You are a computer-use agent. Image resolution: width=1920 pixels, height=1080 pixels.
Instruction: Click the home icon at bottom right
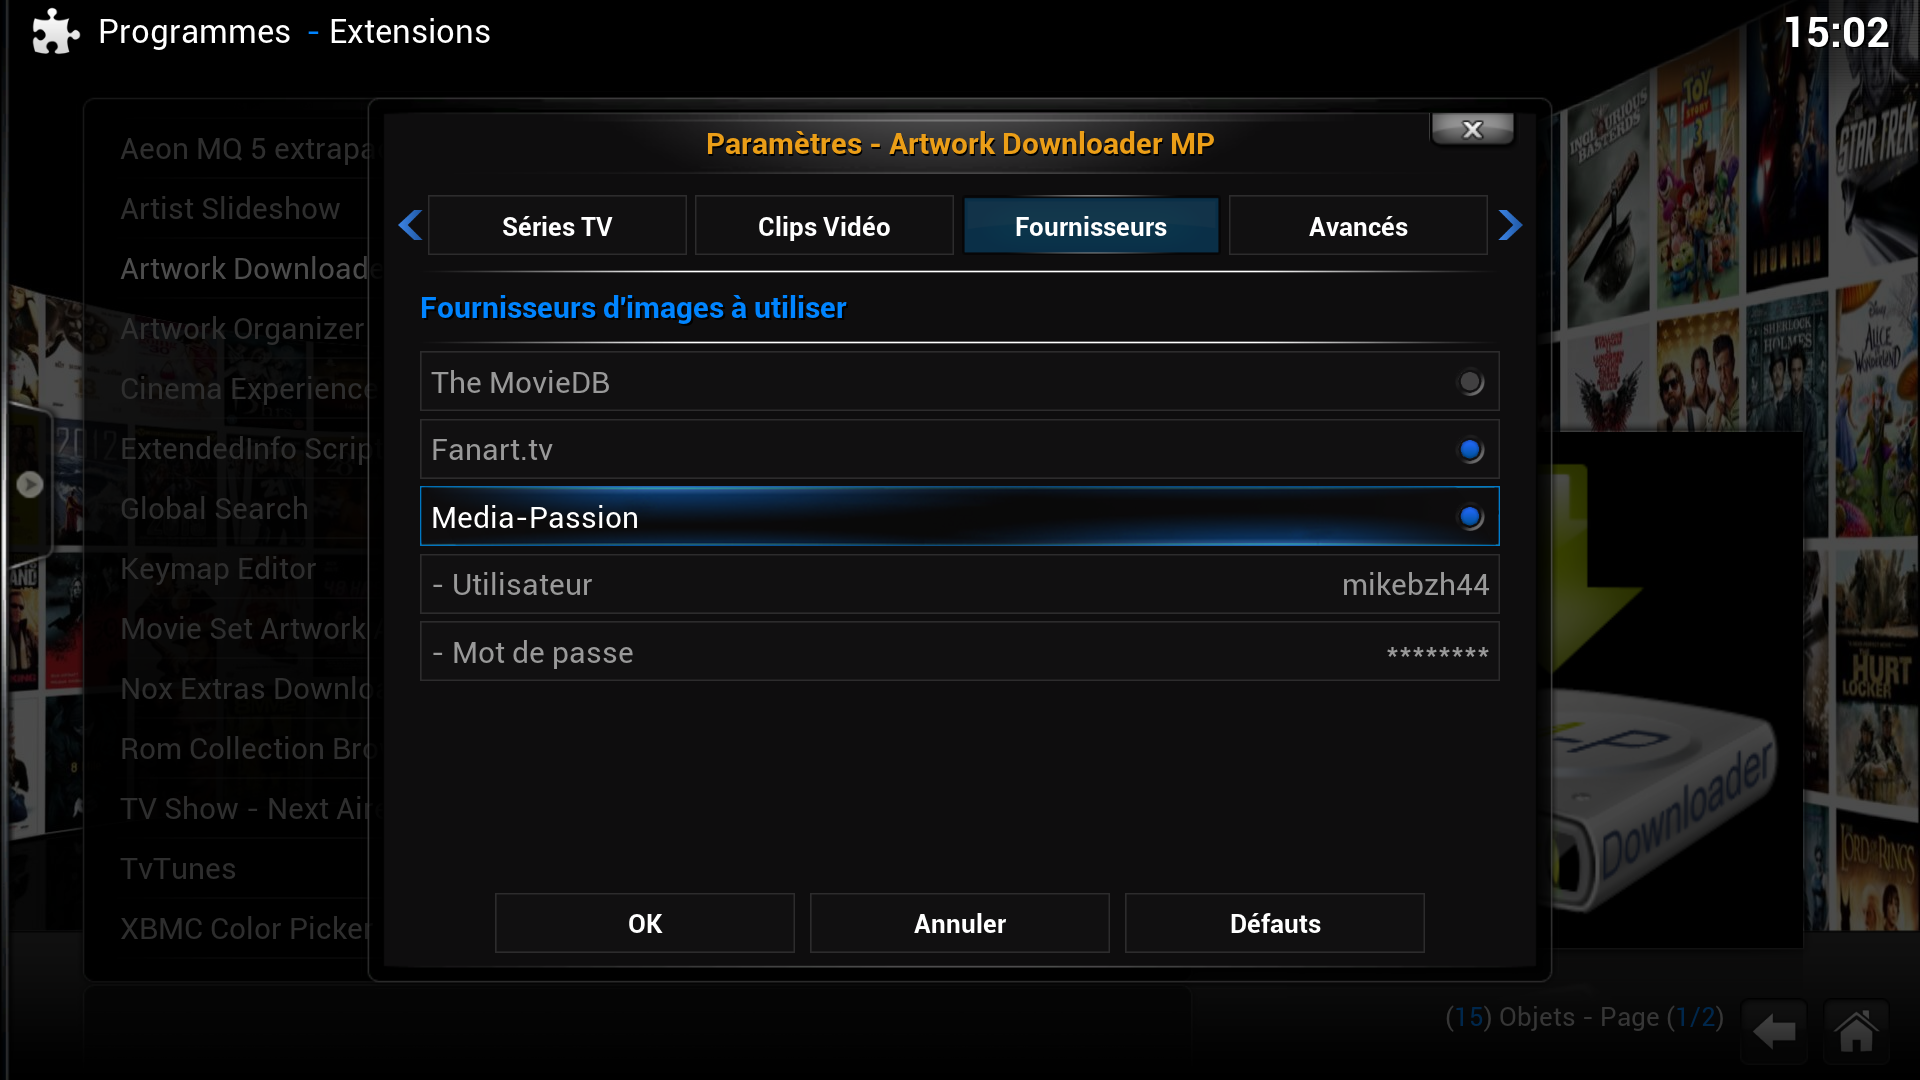point(1856,1031)
